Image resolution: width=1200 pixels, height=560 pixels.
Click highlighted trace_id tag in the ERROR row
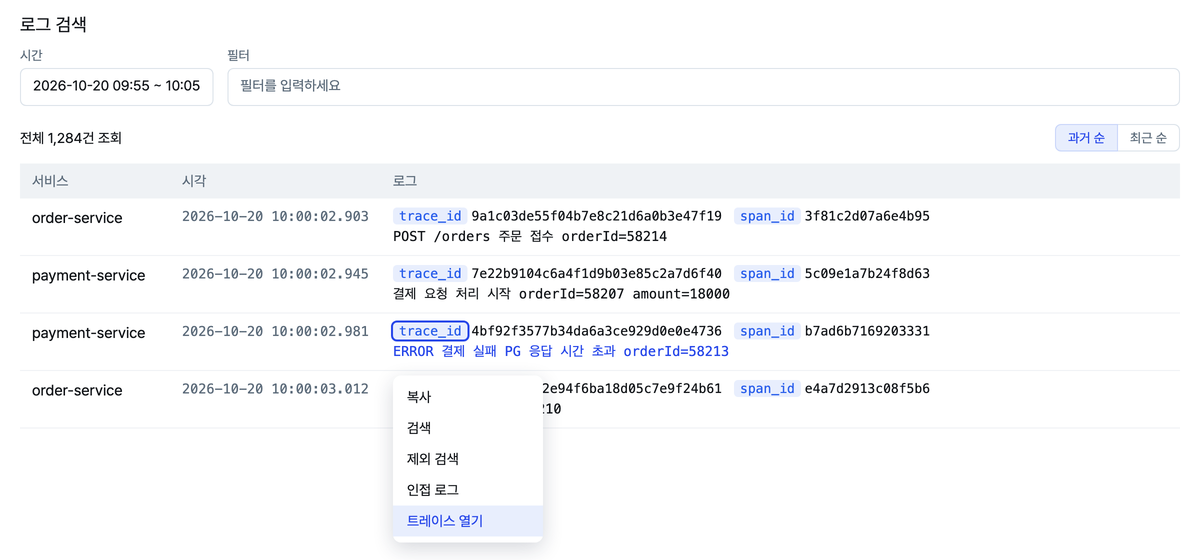pos(430,331)
